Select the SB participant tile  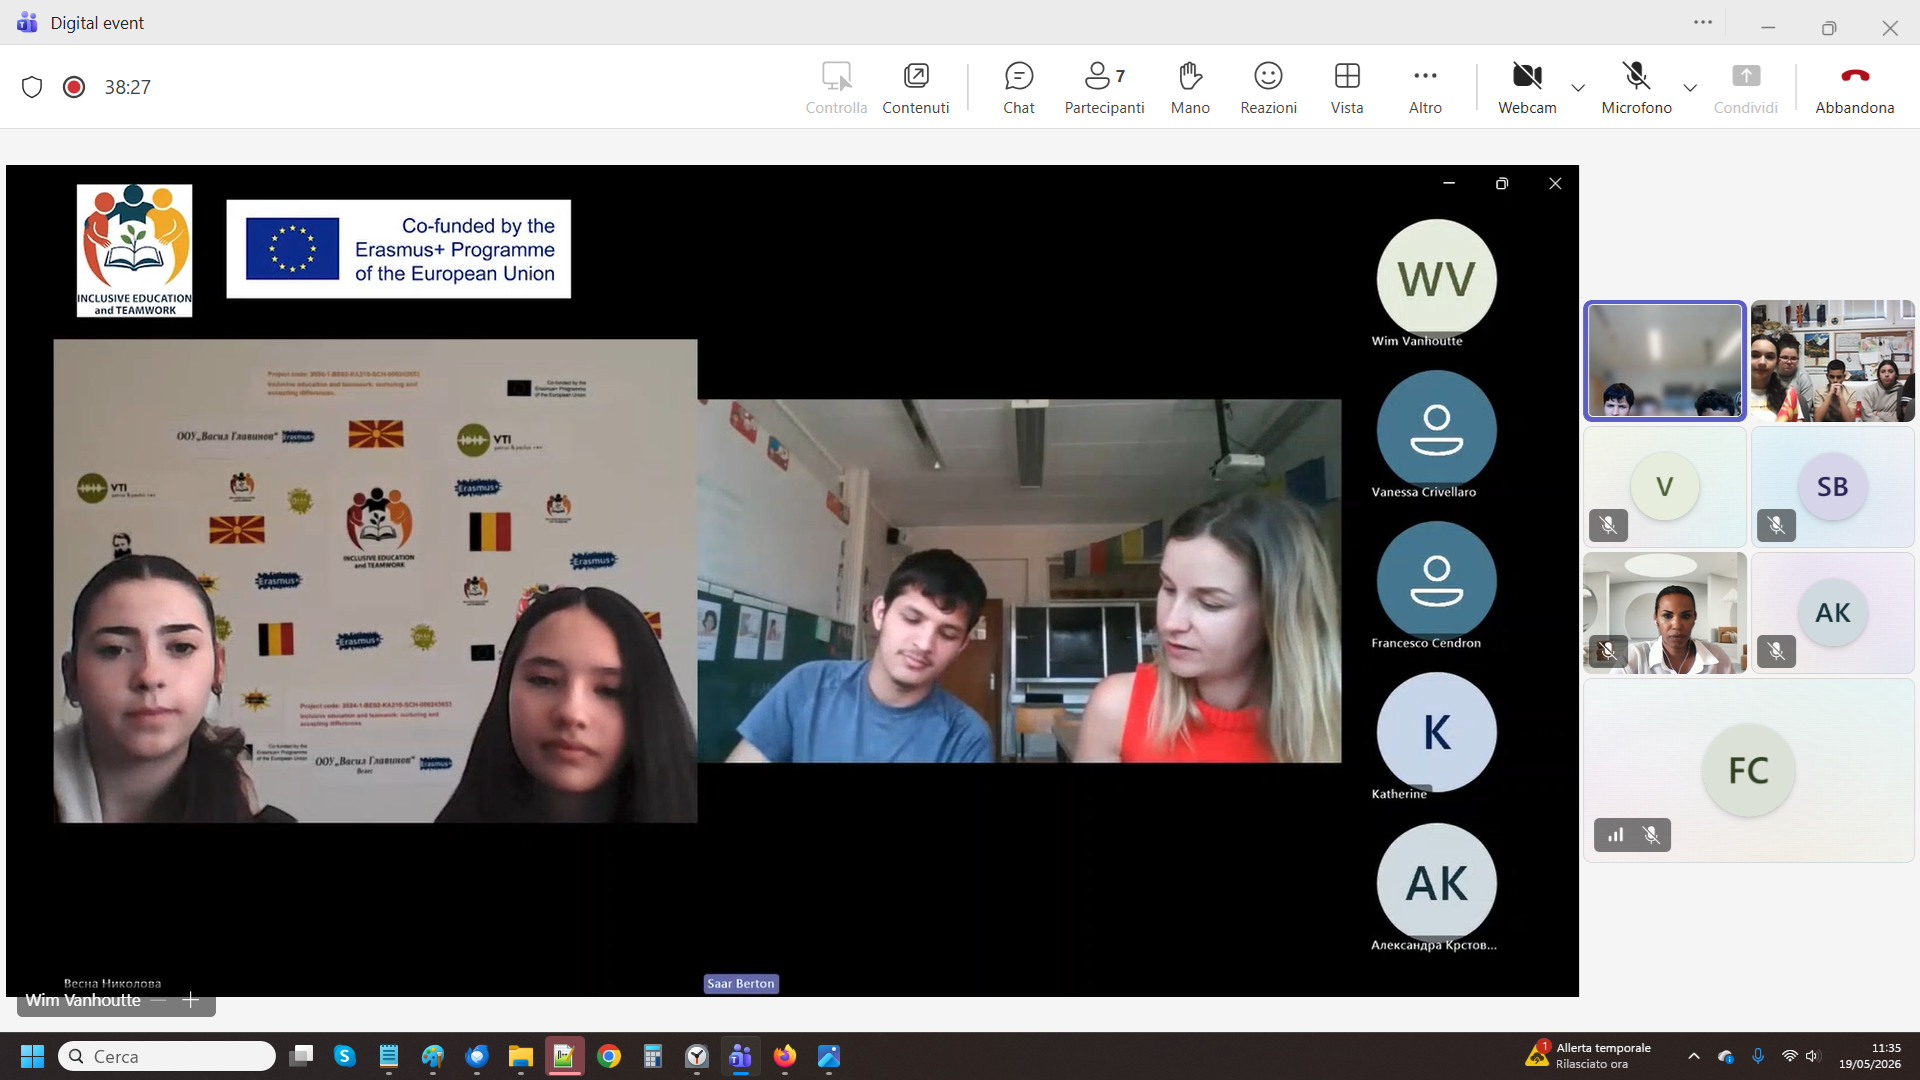pos(1833,487)
